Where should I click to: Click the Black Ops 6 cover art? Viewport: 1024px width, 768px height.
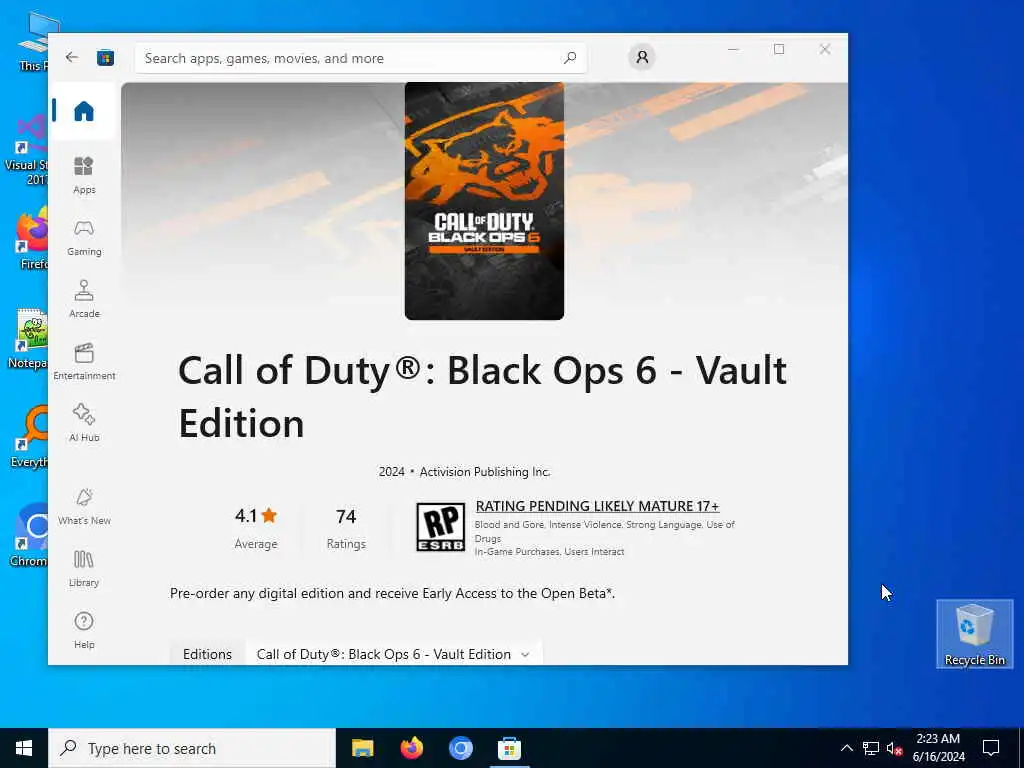coord(484,201)
